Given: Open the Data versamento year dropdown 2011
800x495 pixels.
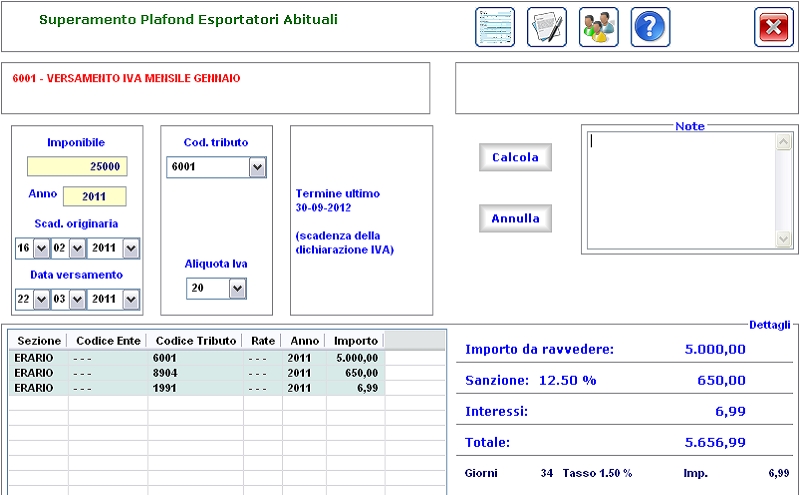Looking at the screenshot, I should point(131,300).
